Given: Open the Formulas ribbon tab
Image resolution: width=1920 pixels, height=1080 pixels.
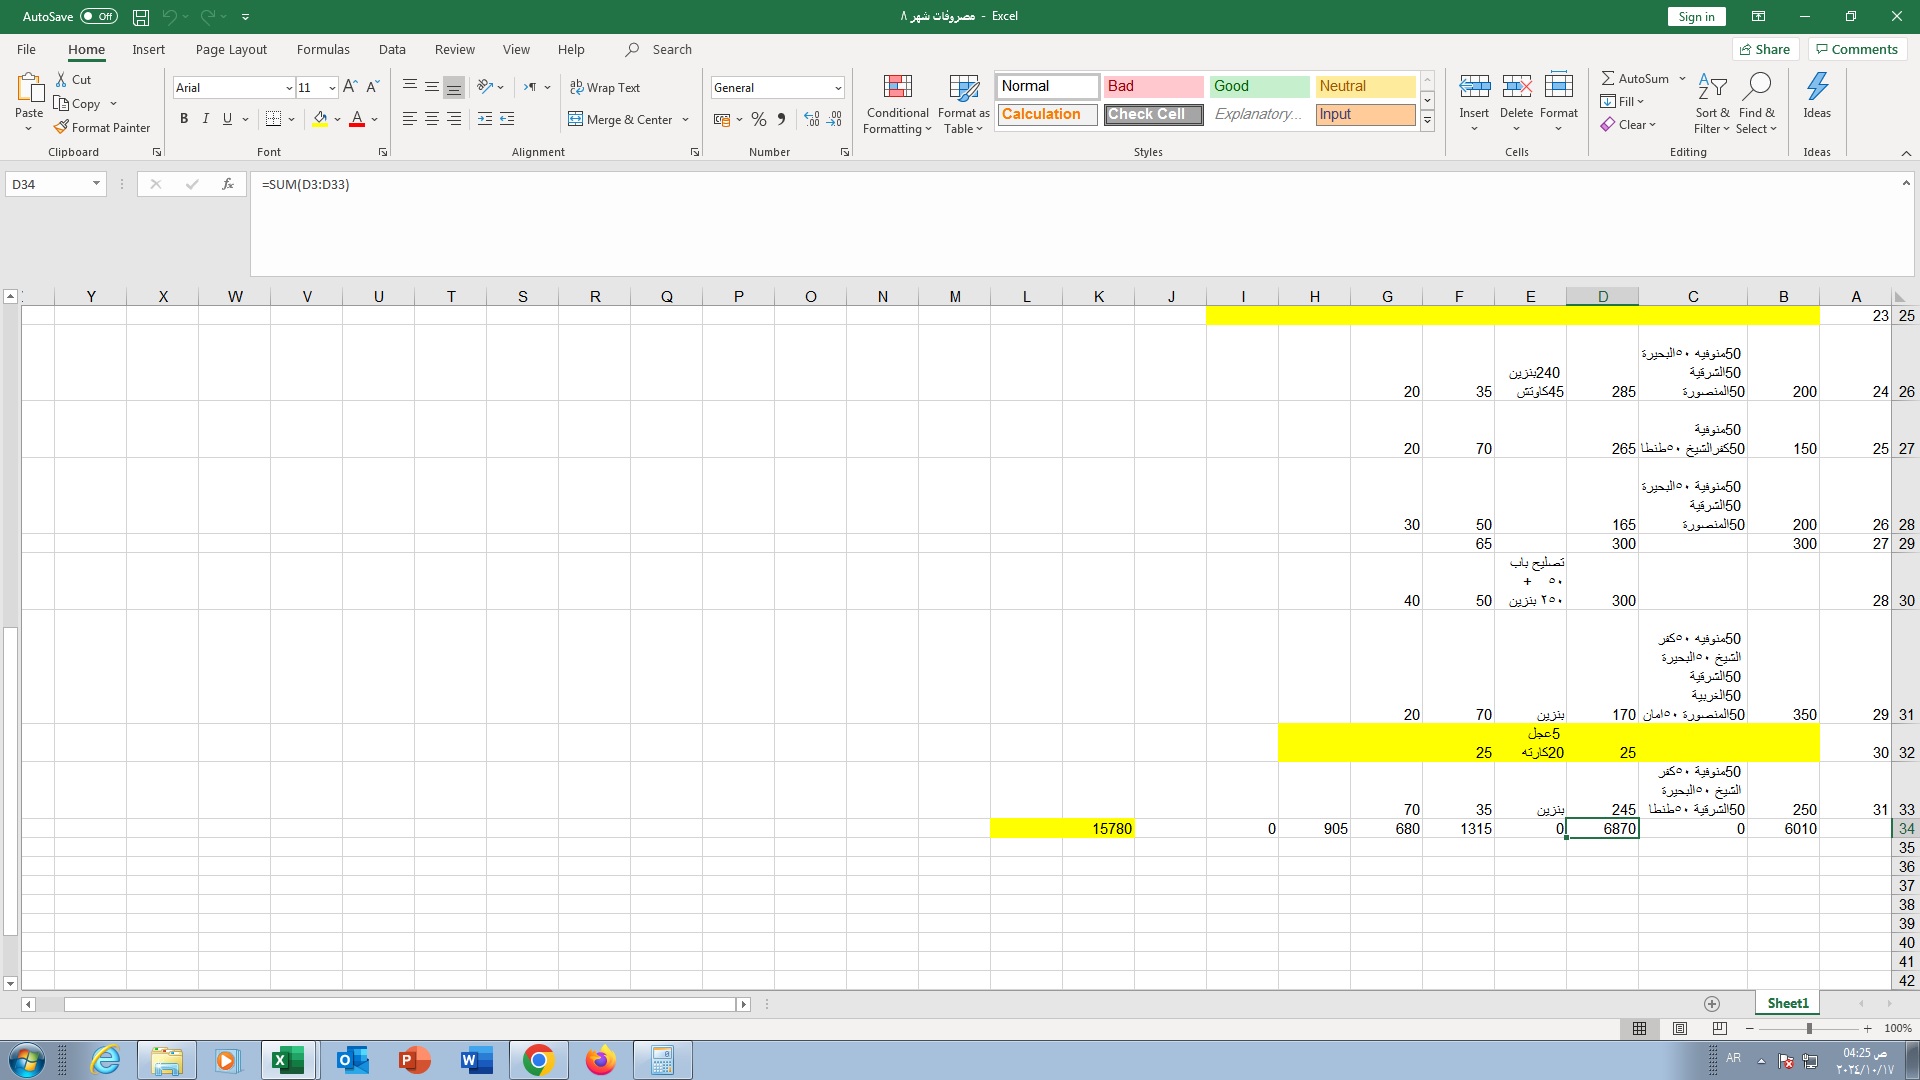Looking at the screenshot, I should (x=323, y=49).
